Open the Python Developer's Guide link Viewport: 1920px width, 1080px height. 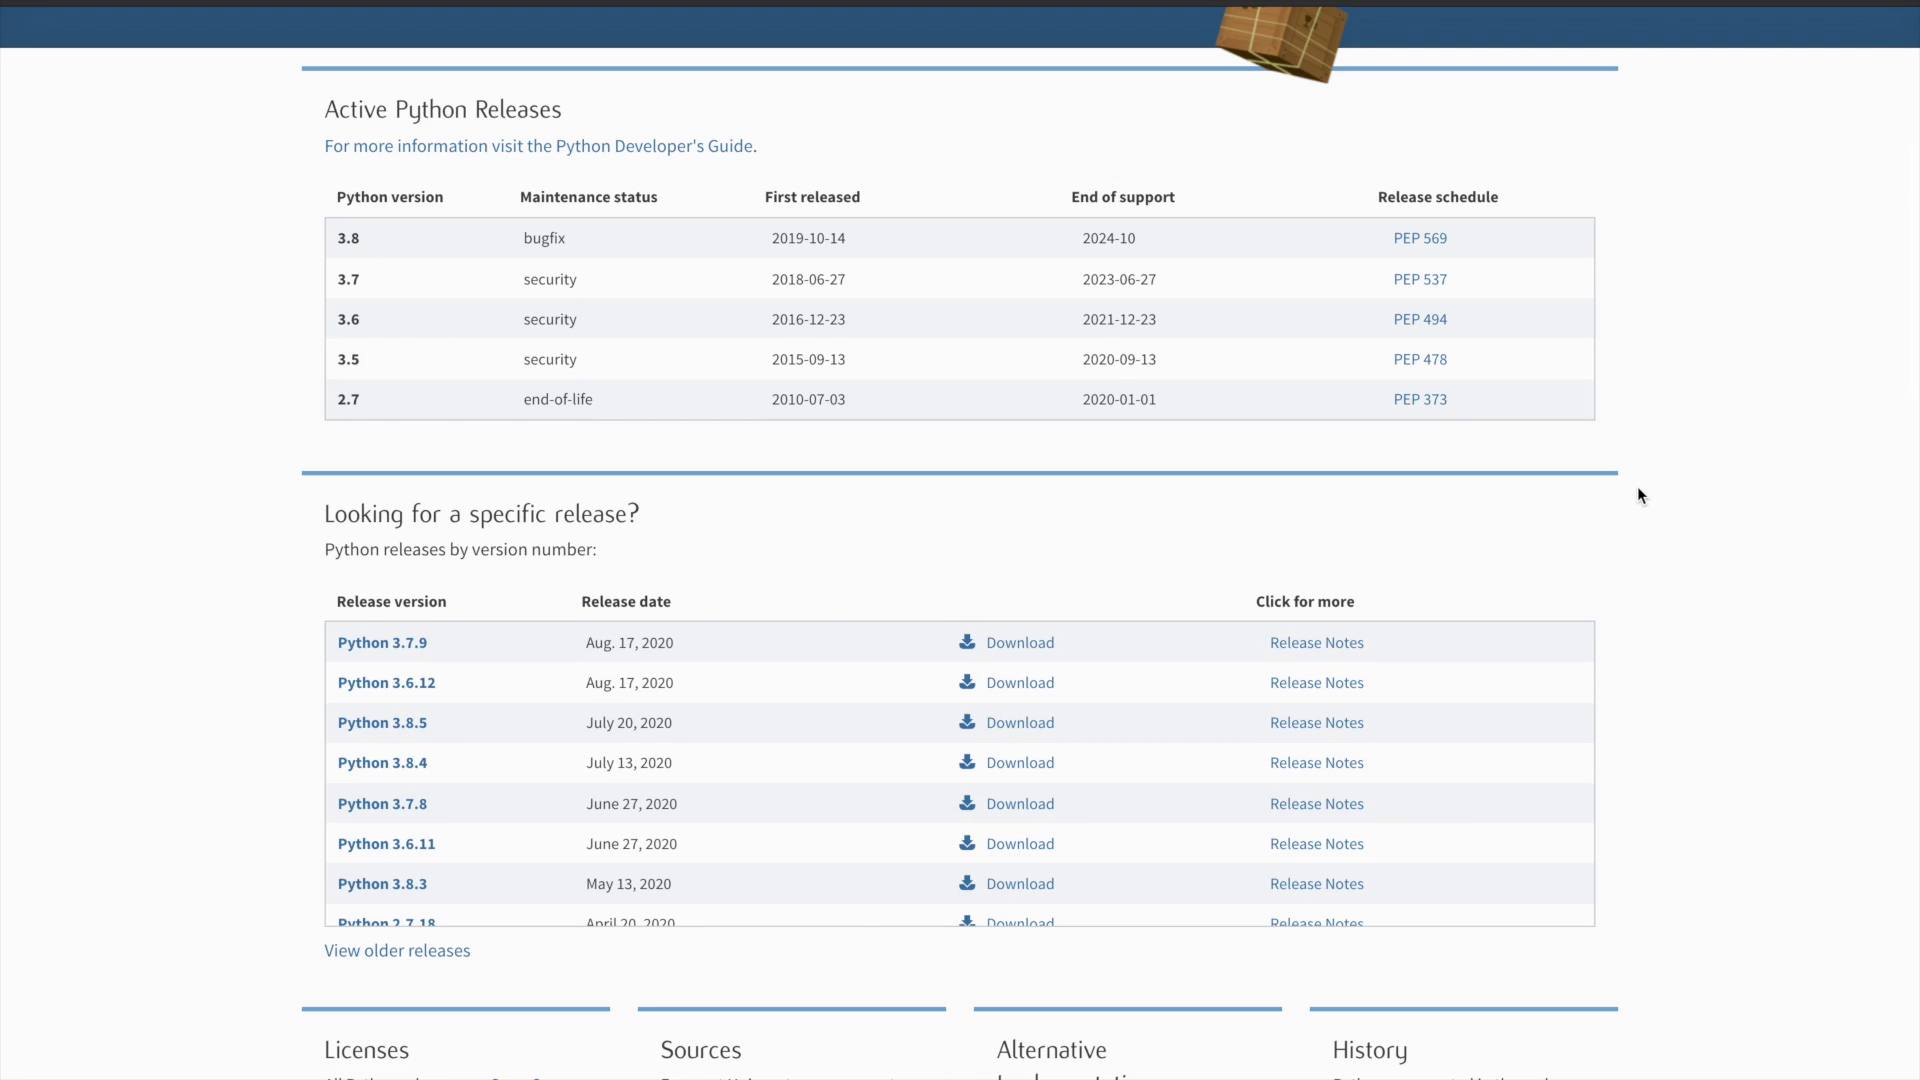pyautogui.click(x=540, y=146)
